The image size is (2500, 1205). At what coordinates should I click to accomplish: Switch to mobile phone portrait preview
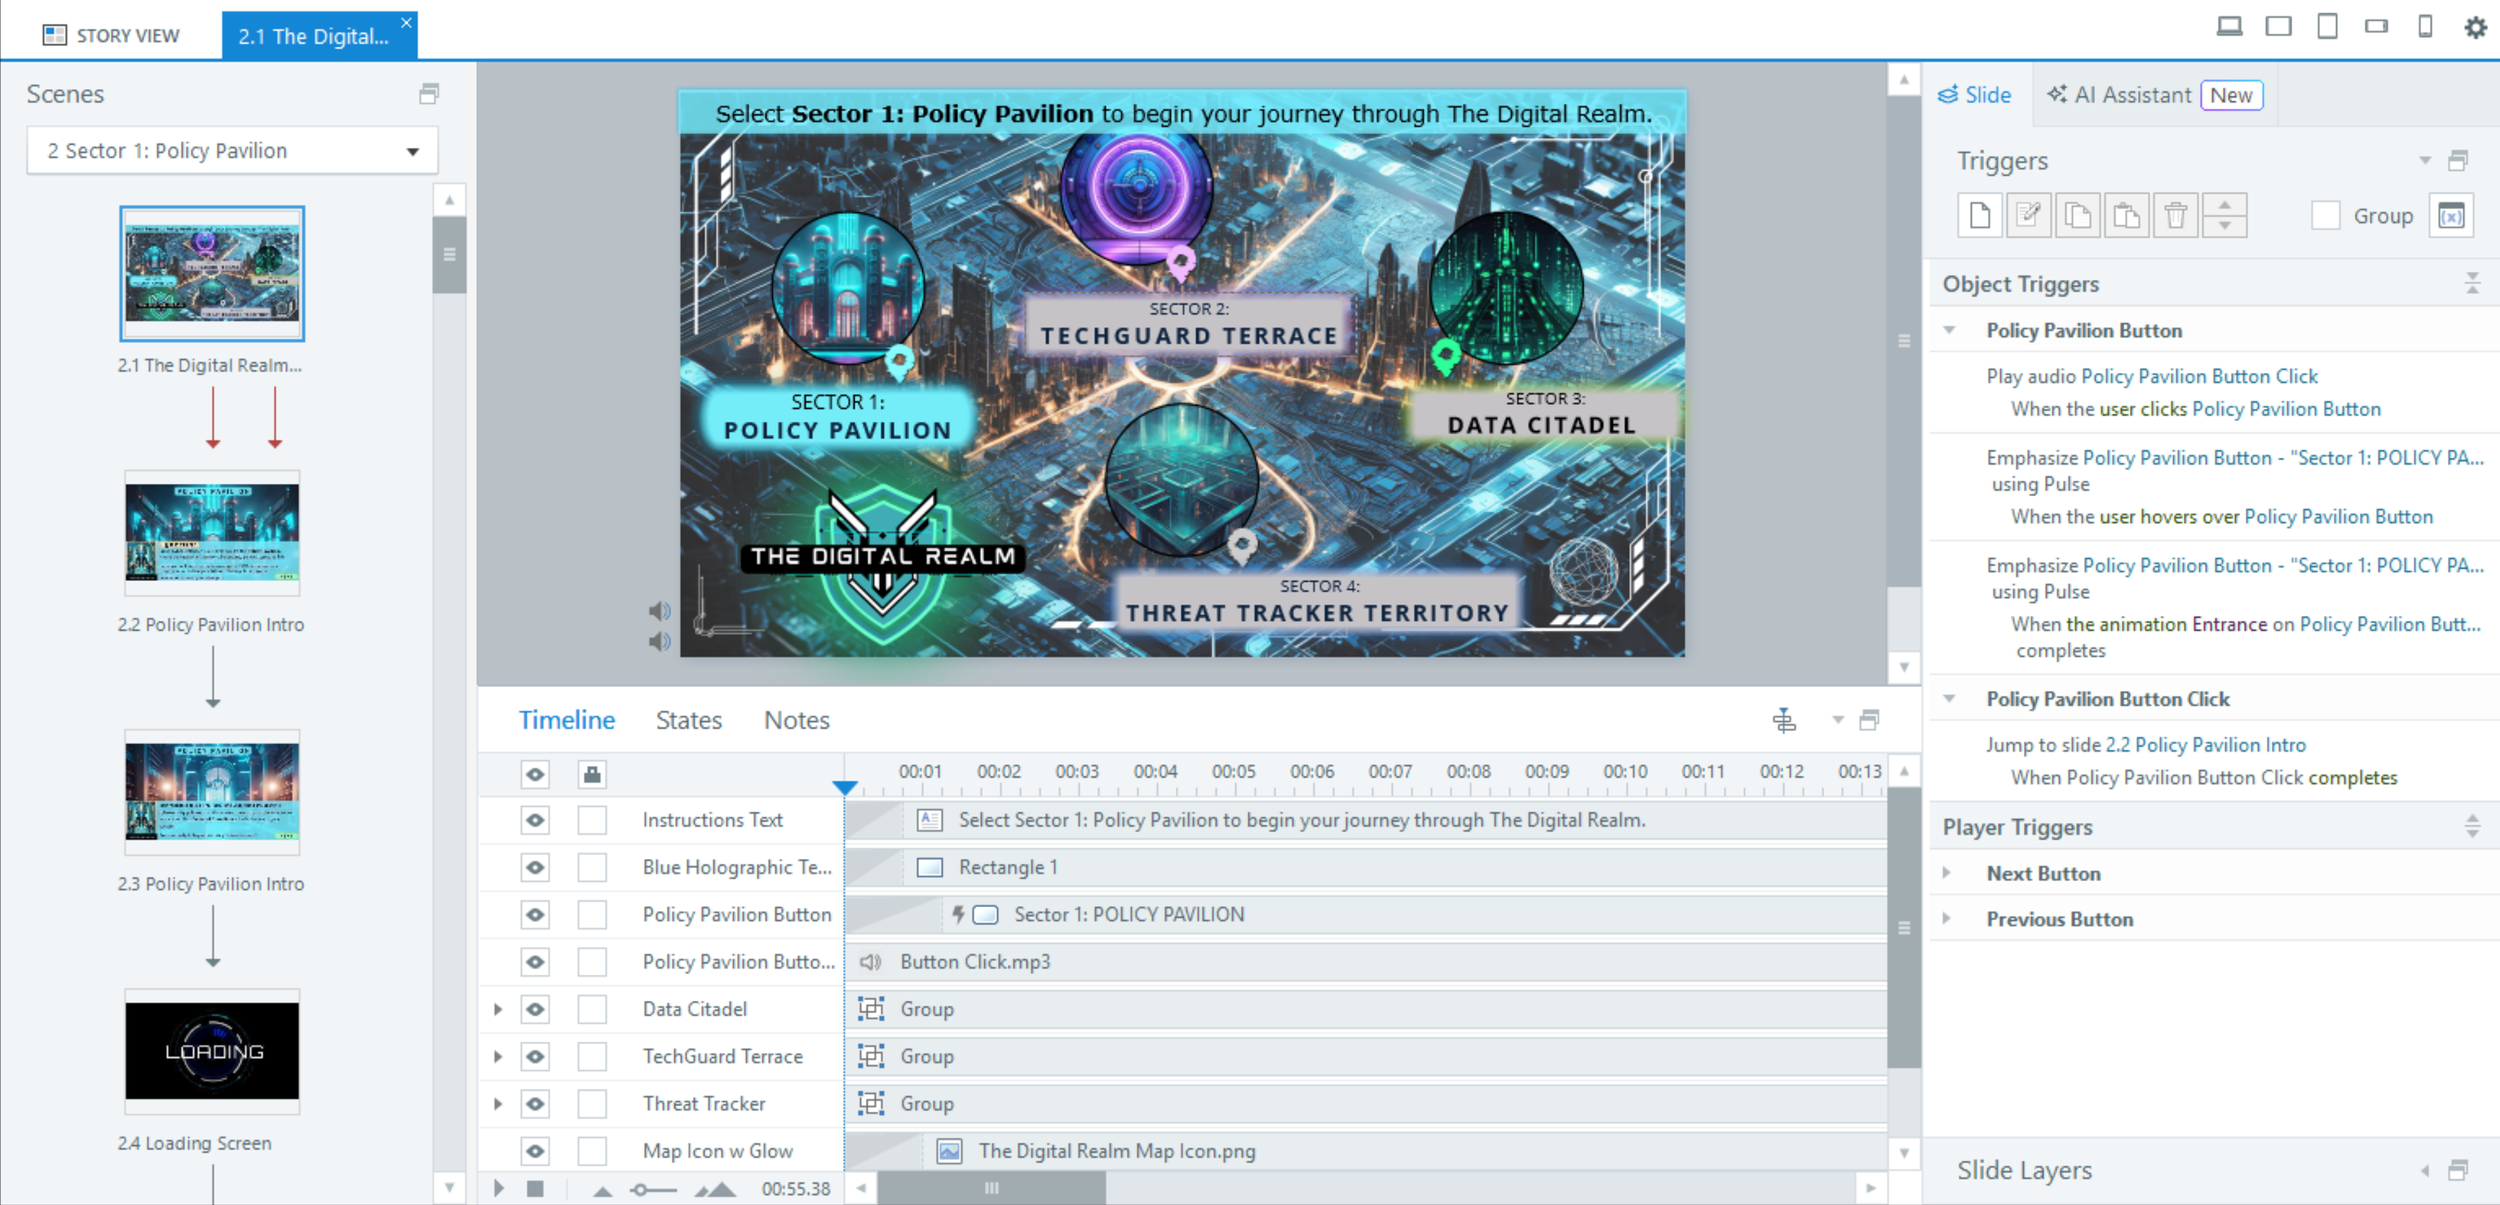(2425, 26)
